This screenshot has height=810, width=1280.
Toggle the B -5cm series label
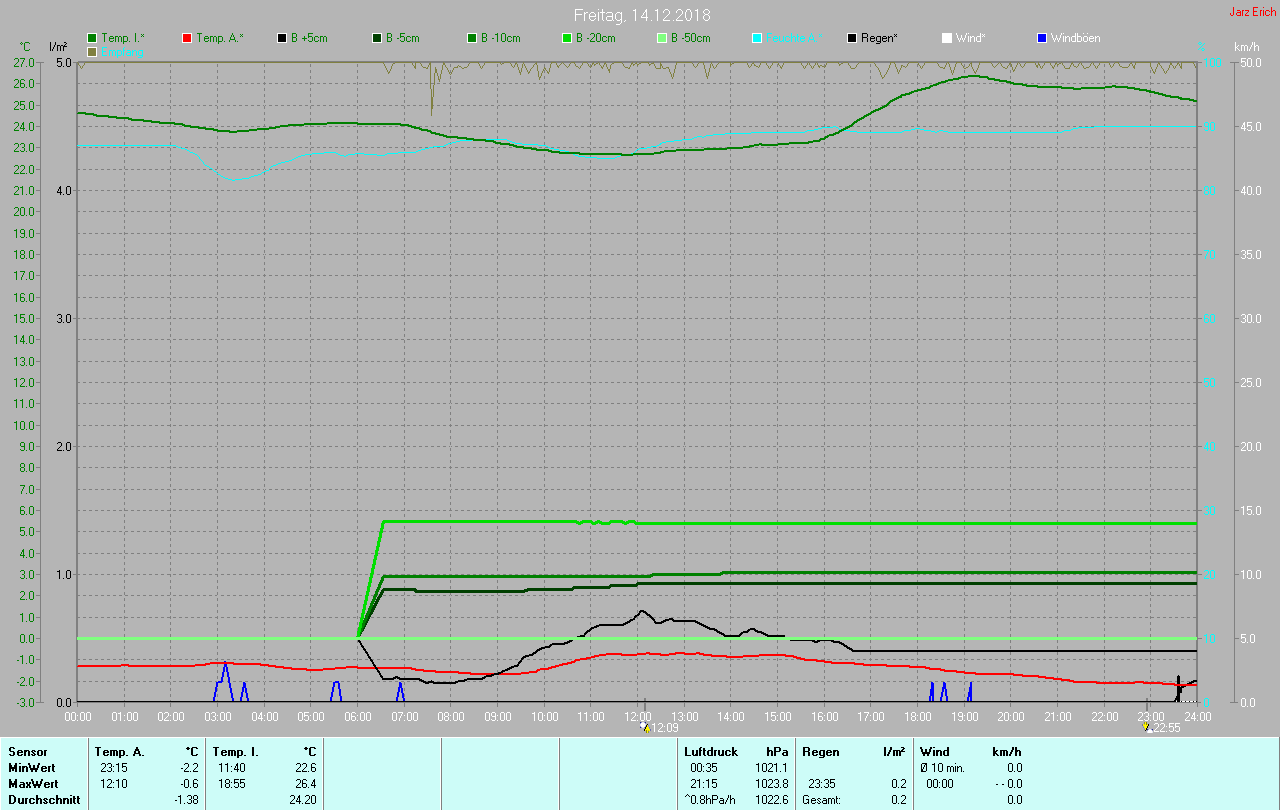coord(404,38)
